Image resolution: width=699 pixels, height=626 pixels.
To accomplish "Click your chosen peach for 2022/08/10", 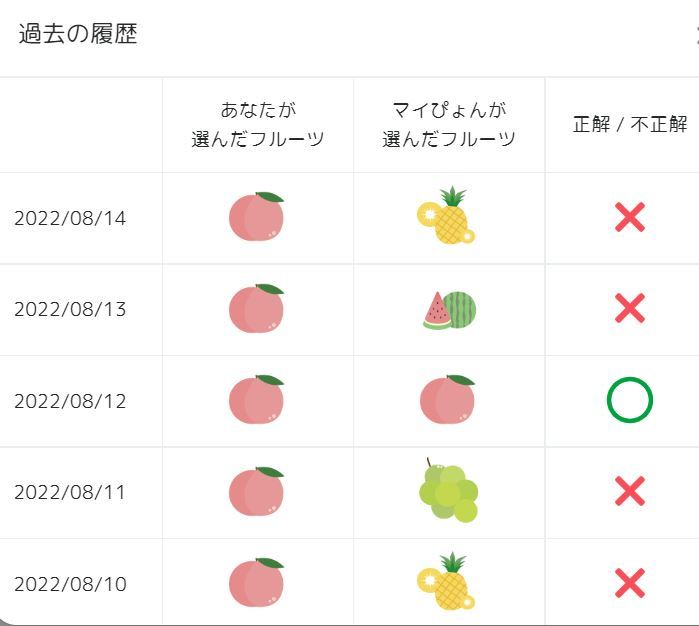I will [257, 583].
